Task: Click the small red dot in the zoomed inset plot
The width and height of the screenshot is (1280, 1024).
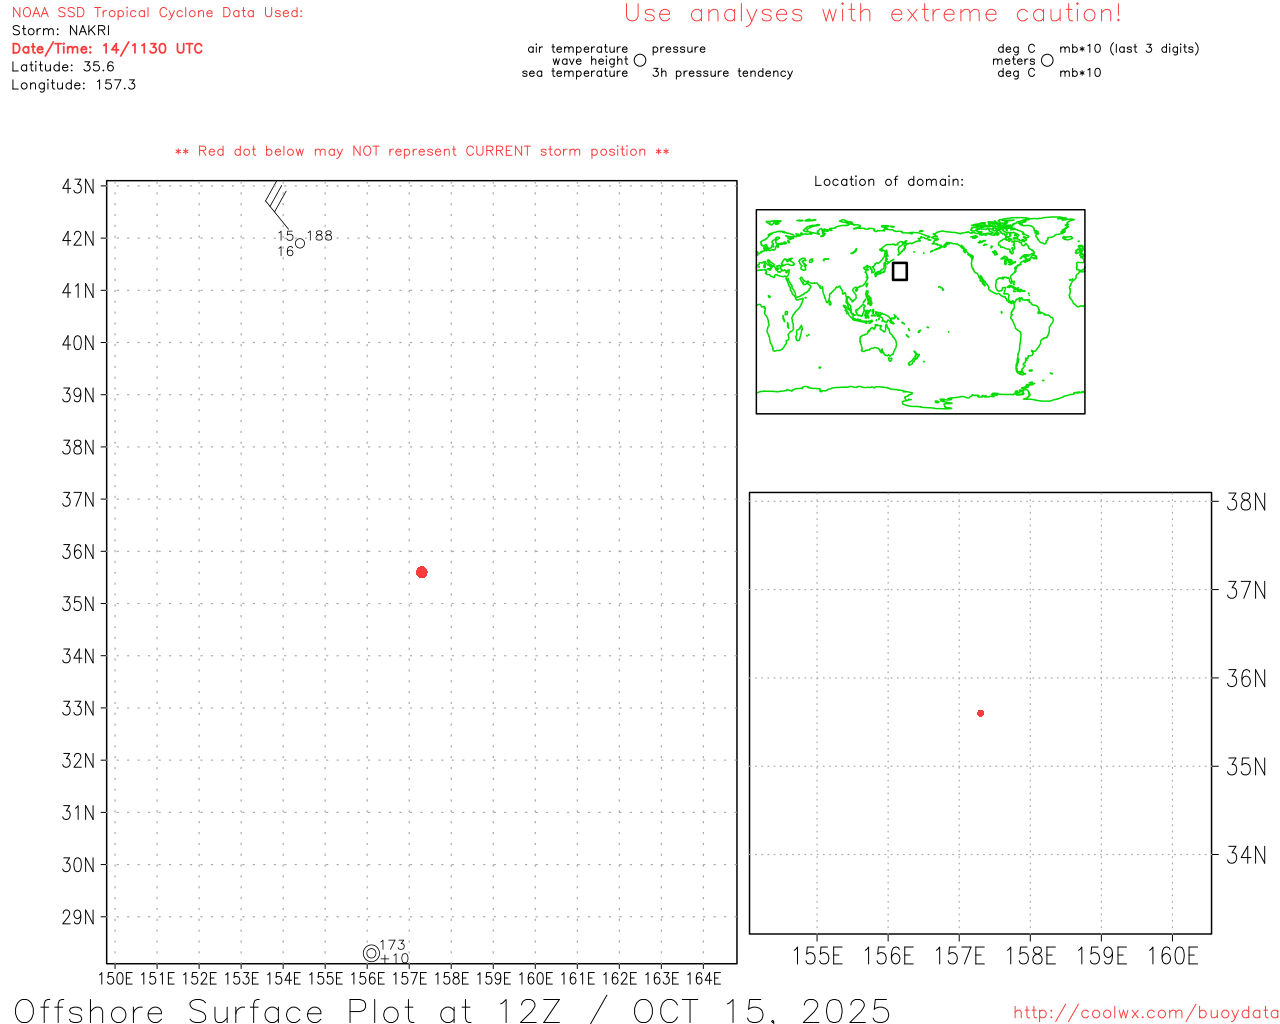Action: tap(981, 713)
